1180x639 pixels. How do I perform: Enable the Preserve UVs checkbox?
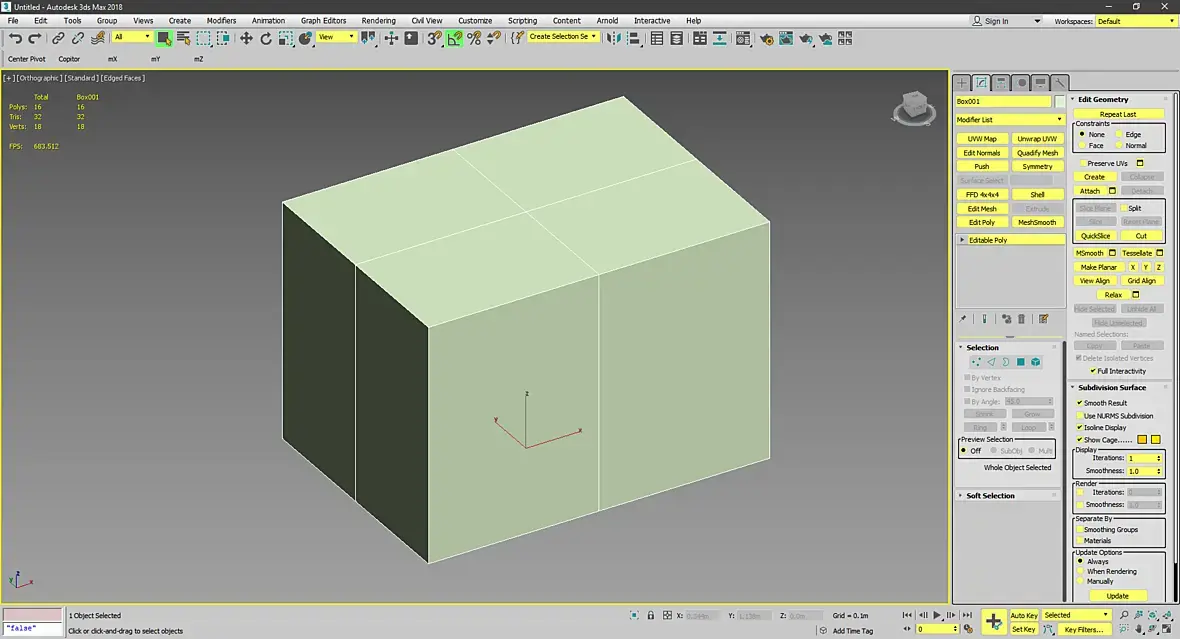(1081, 163)
